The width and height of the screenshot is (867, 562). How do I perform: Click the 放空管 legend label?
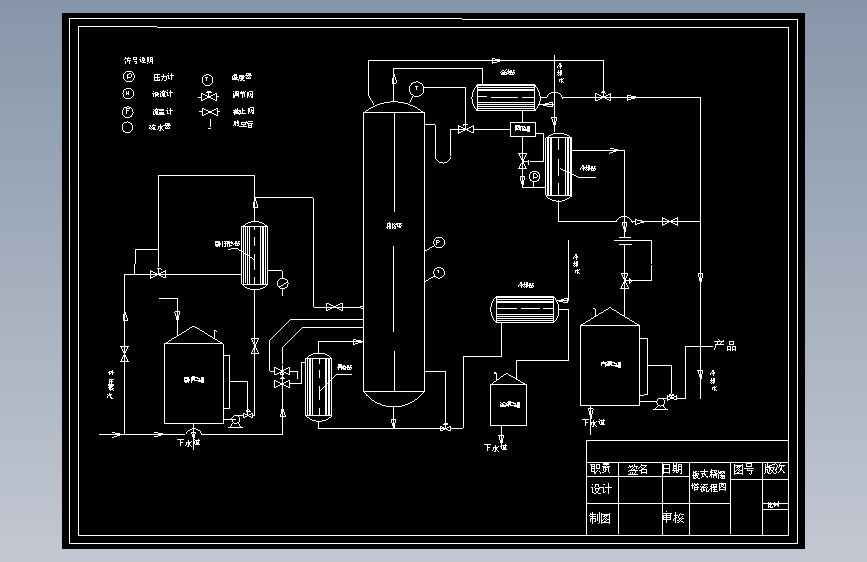(243, 124)
